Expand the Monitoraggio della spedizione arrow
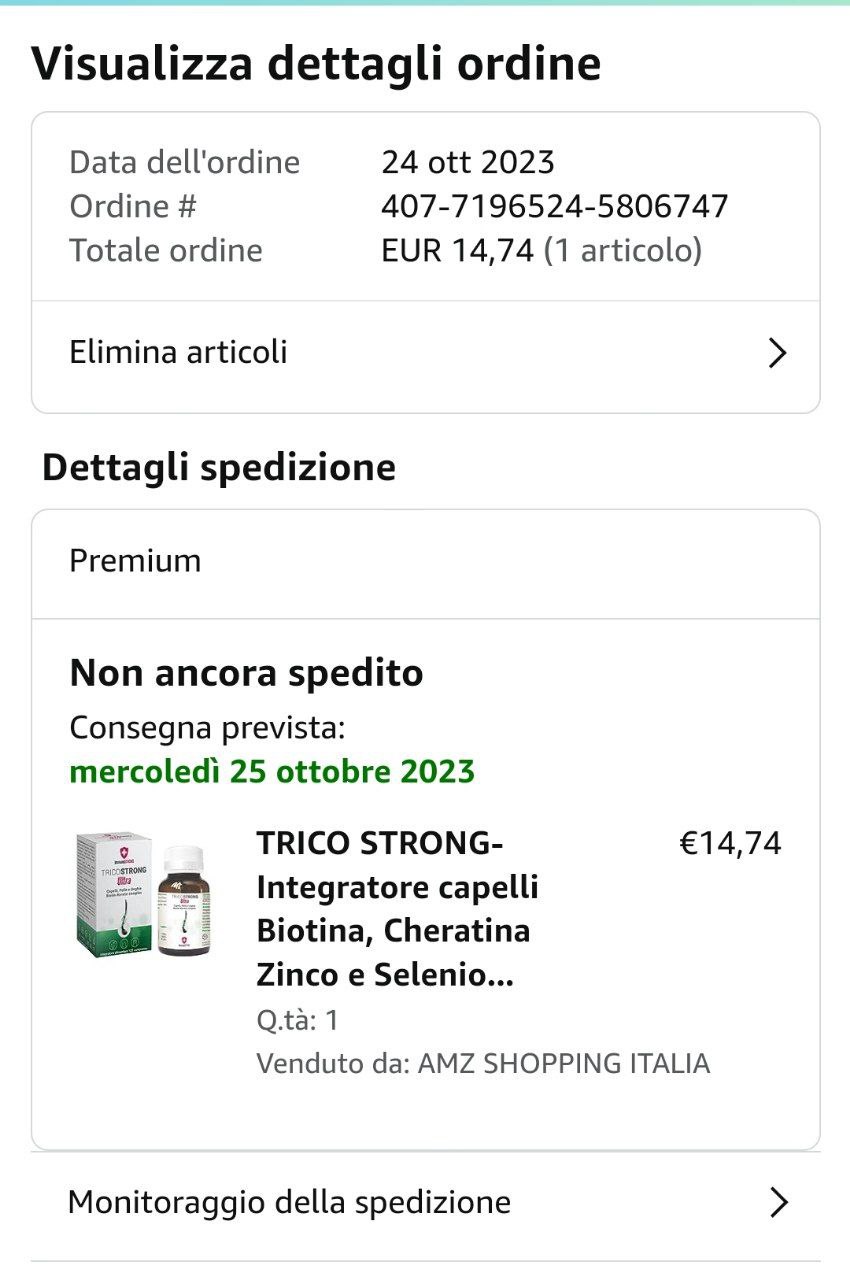The height and width of the screenshot is (1280, 850). tap(779, 1202)
